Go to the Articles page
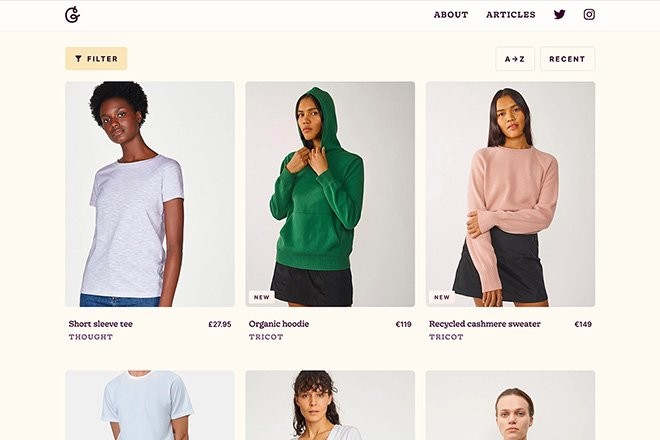Image resolution: width=660 pixels, height=440 pixels. [x=510, y=15]
